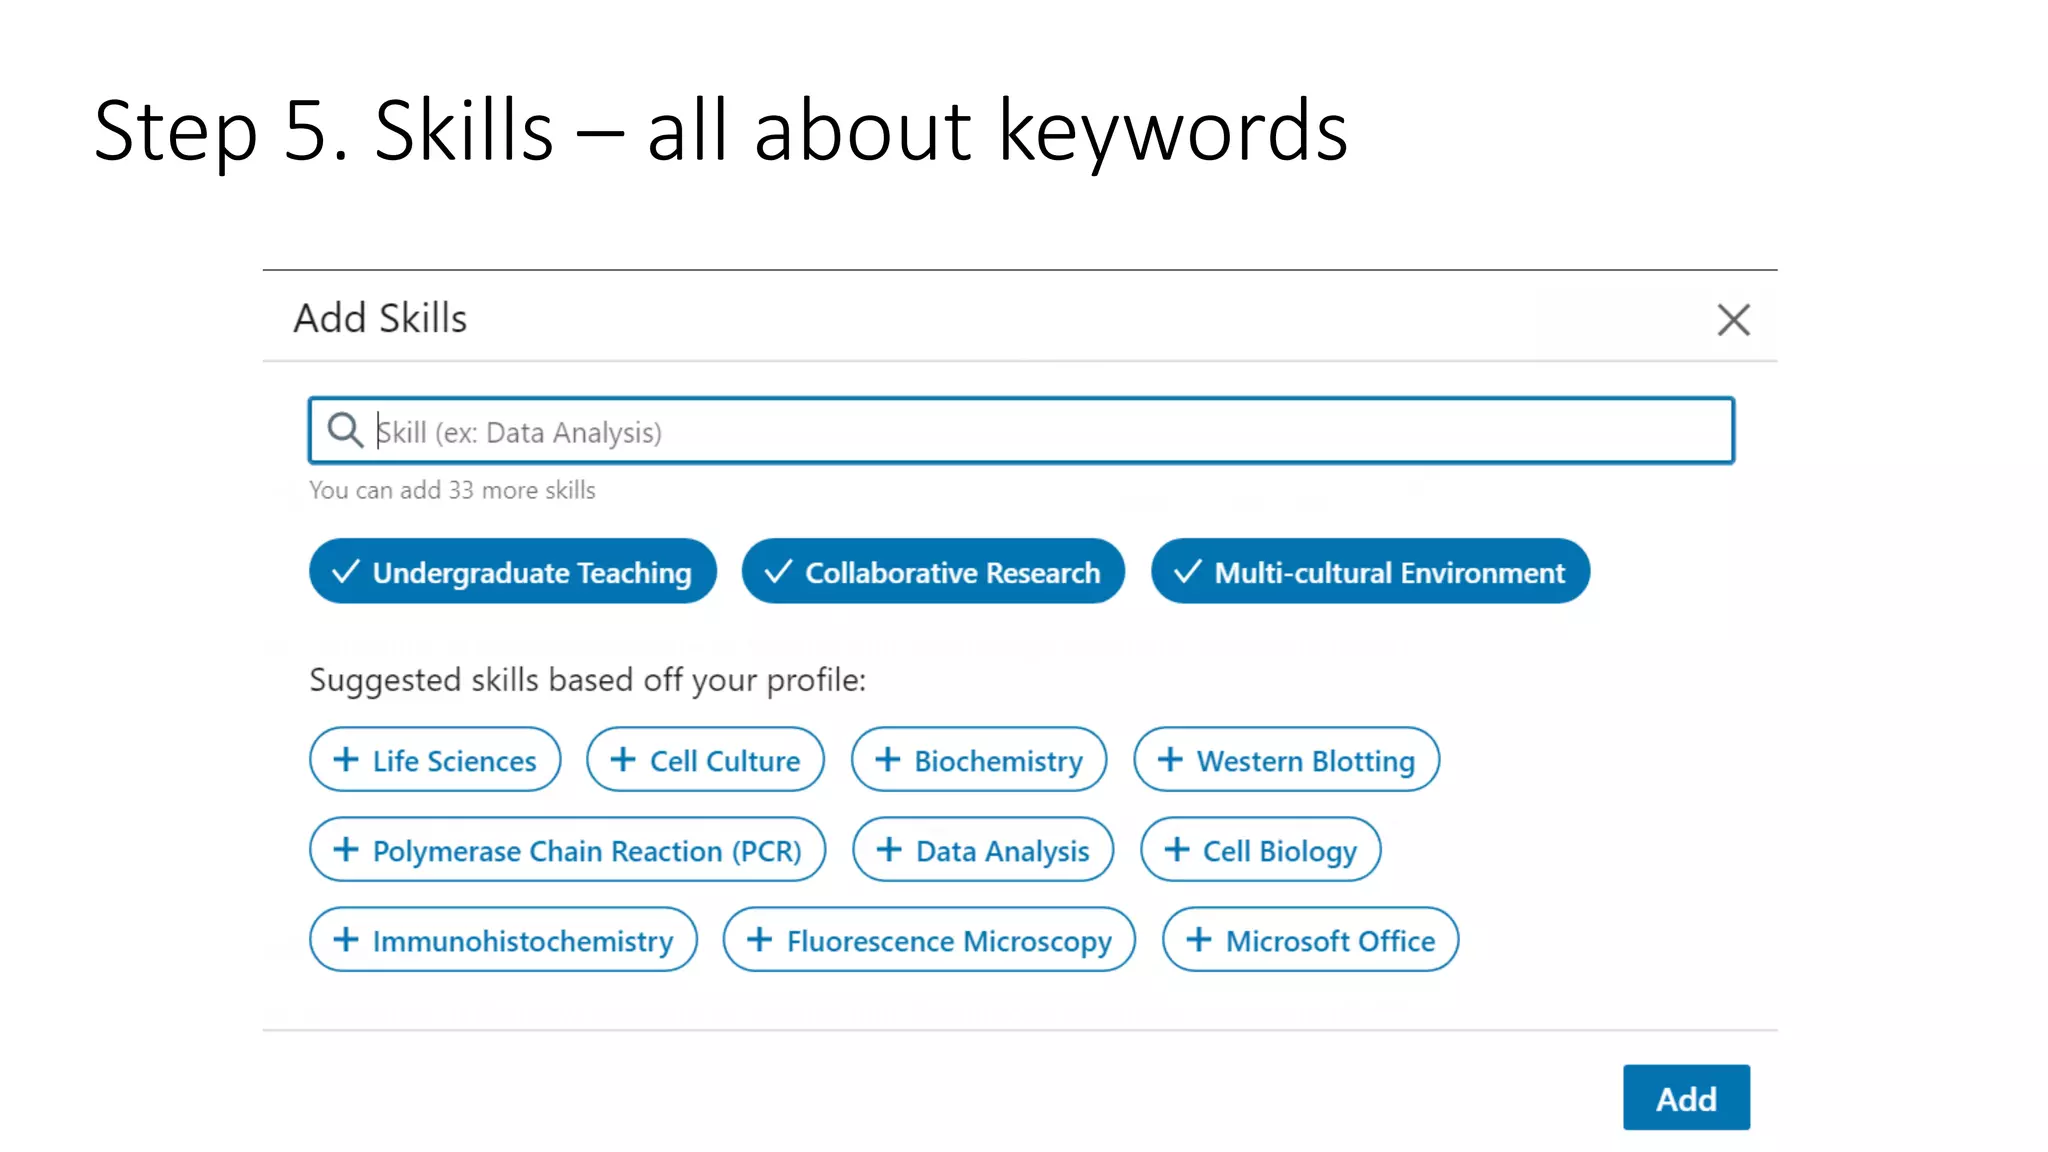Add Biochemistry suggested skill
This screenshot has width=2048, height=1152.
click(x=979, y=760)
